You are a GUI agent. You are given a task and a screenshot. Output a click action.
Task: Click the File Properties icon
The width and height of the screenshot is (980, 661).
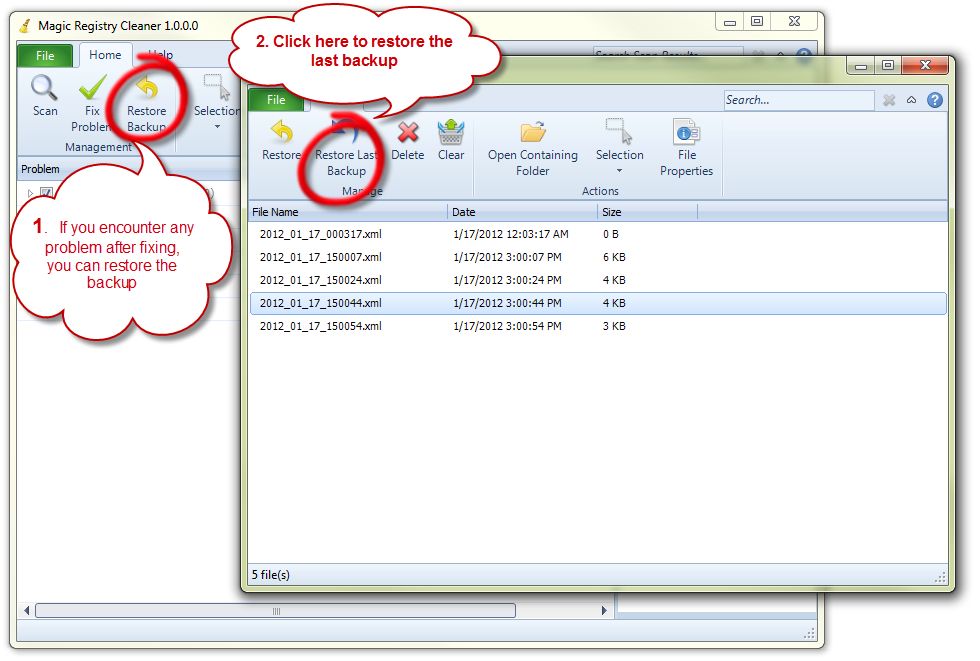click(686, 132)
